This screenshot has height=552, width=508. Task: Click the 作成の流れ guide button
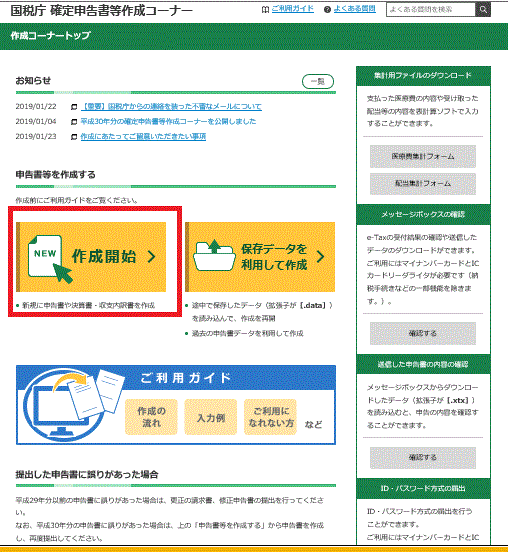151,417
